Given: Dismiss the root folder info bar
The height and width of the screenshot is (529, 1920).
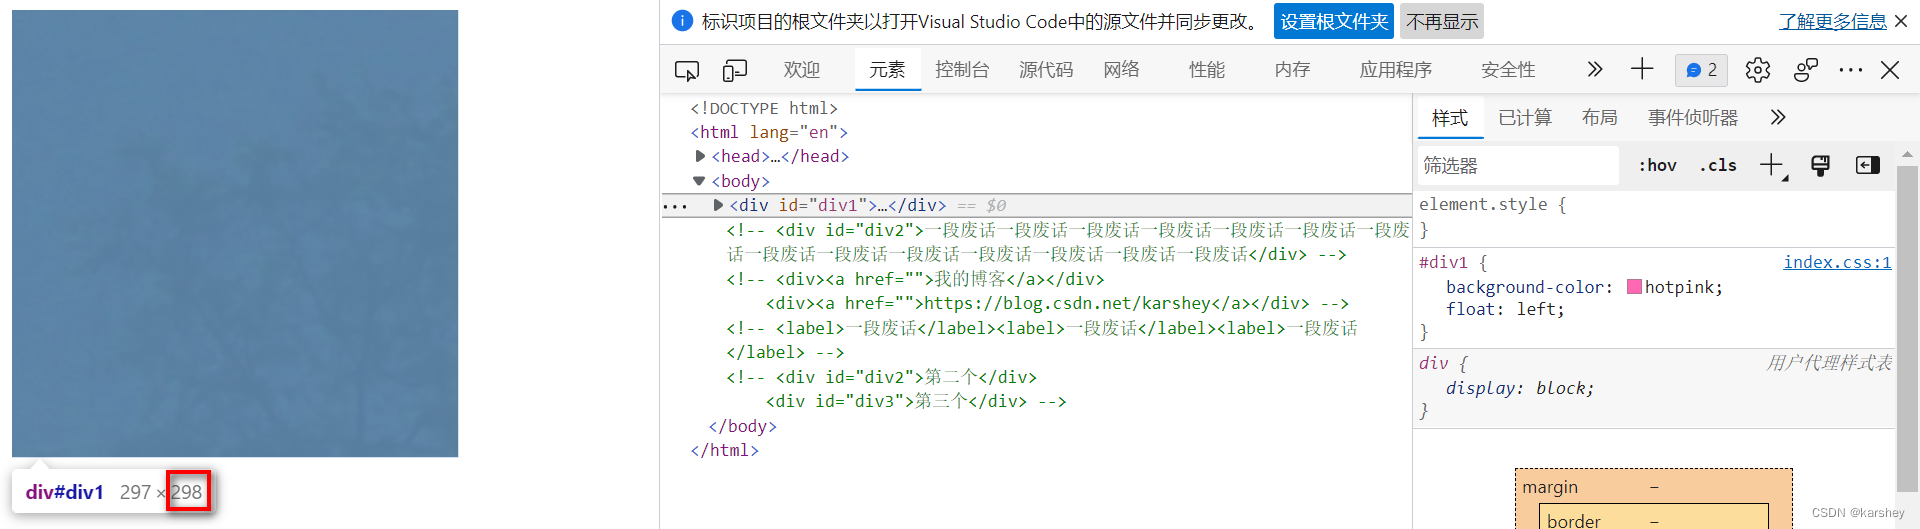Looking at the screenshot, I should point(1901,21).
